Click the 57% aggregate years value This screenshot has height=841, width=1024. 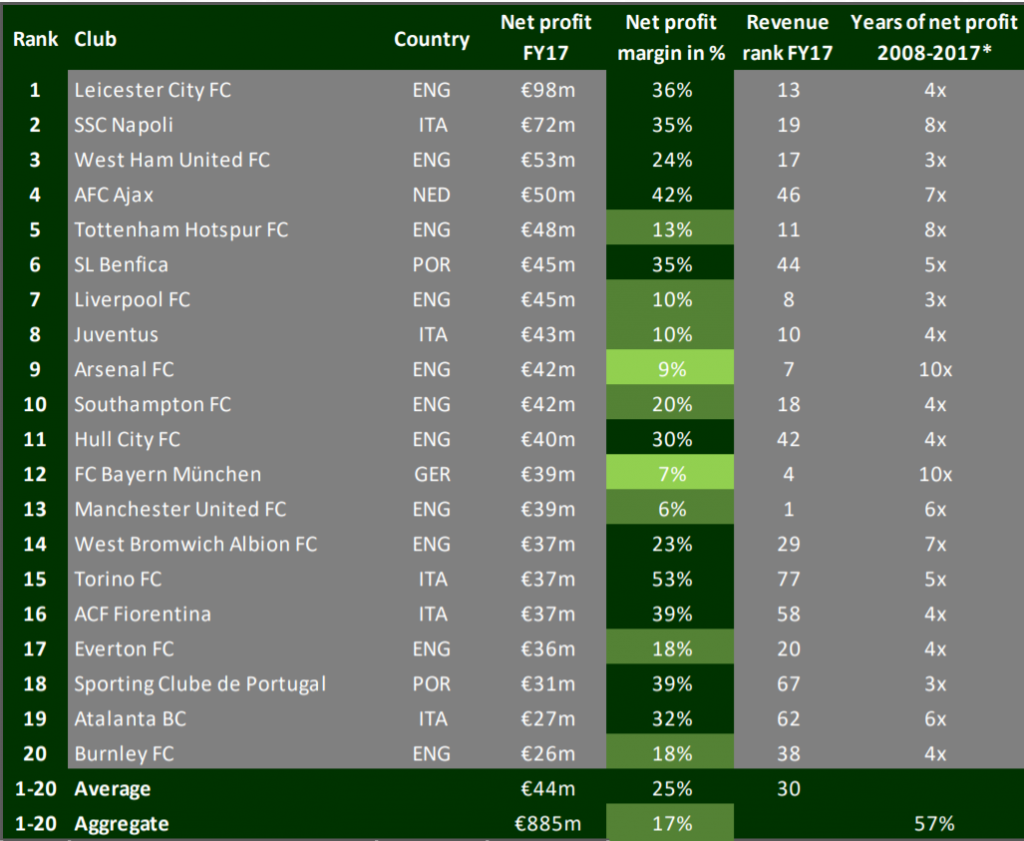934,824
